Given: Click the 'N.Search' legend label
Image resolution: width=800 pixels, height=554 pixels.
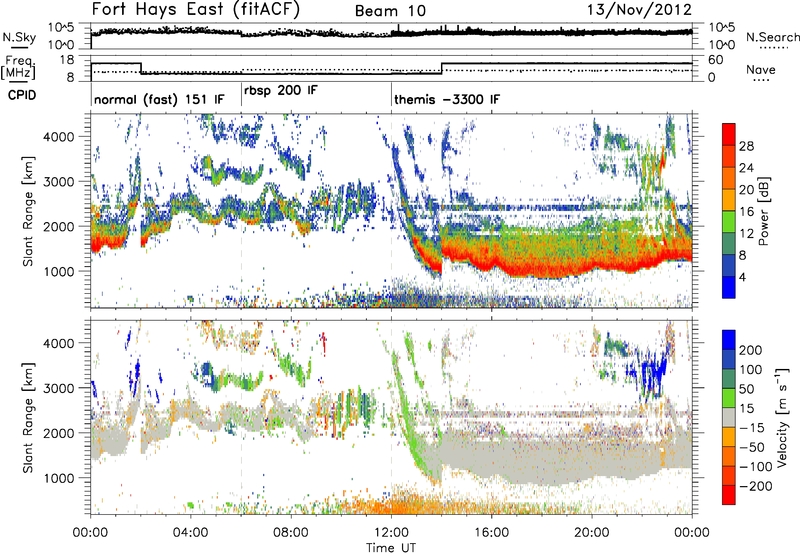Looking at the screenshot, I should tap(772, 37).
